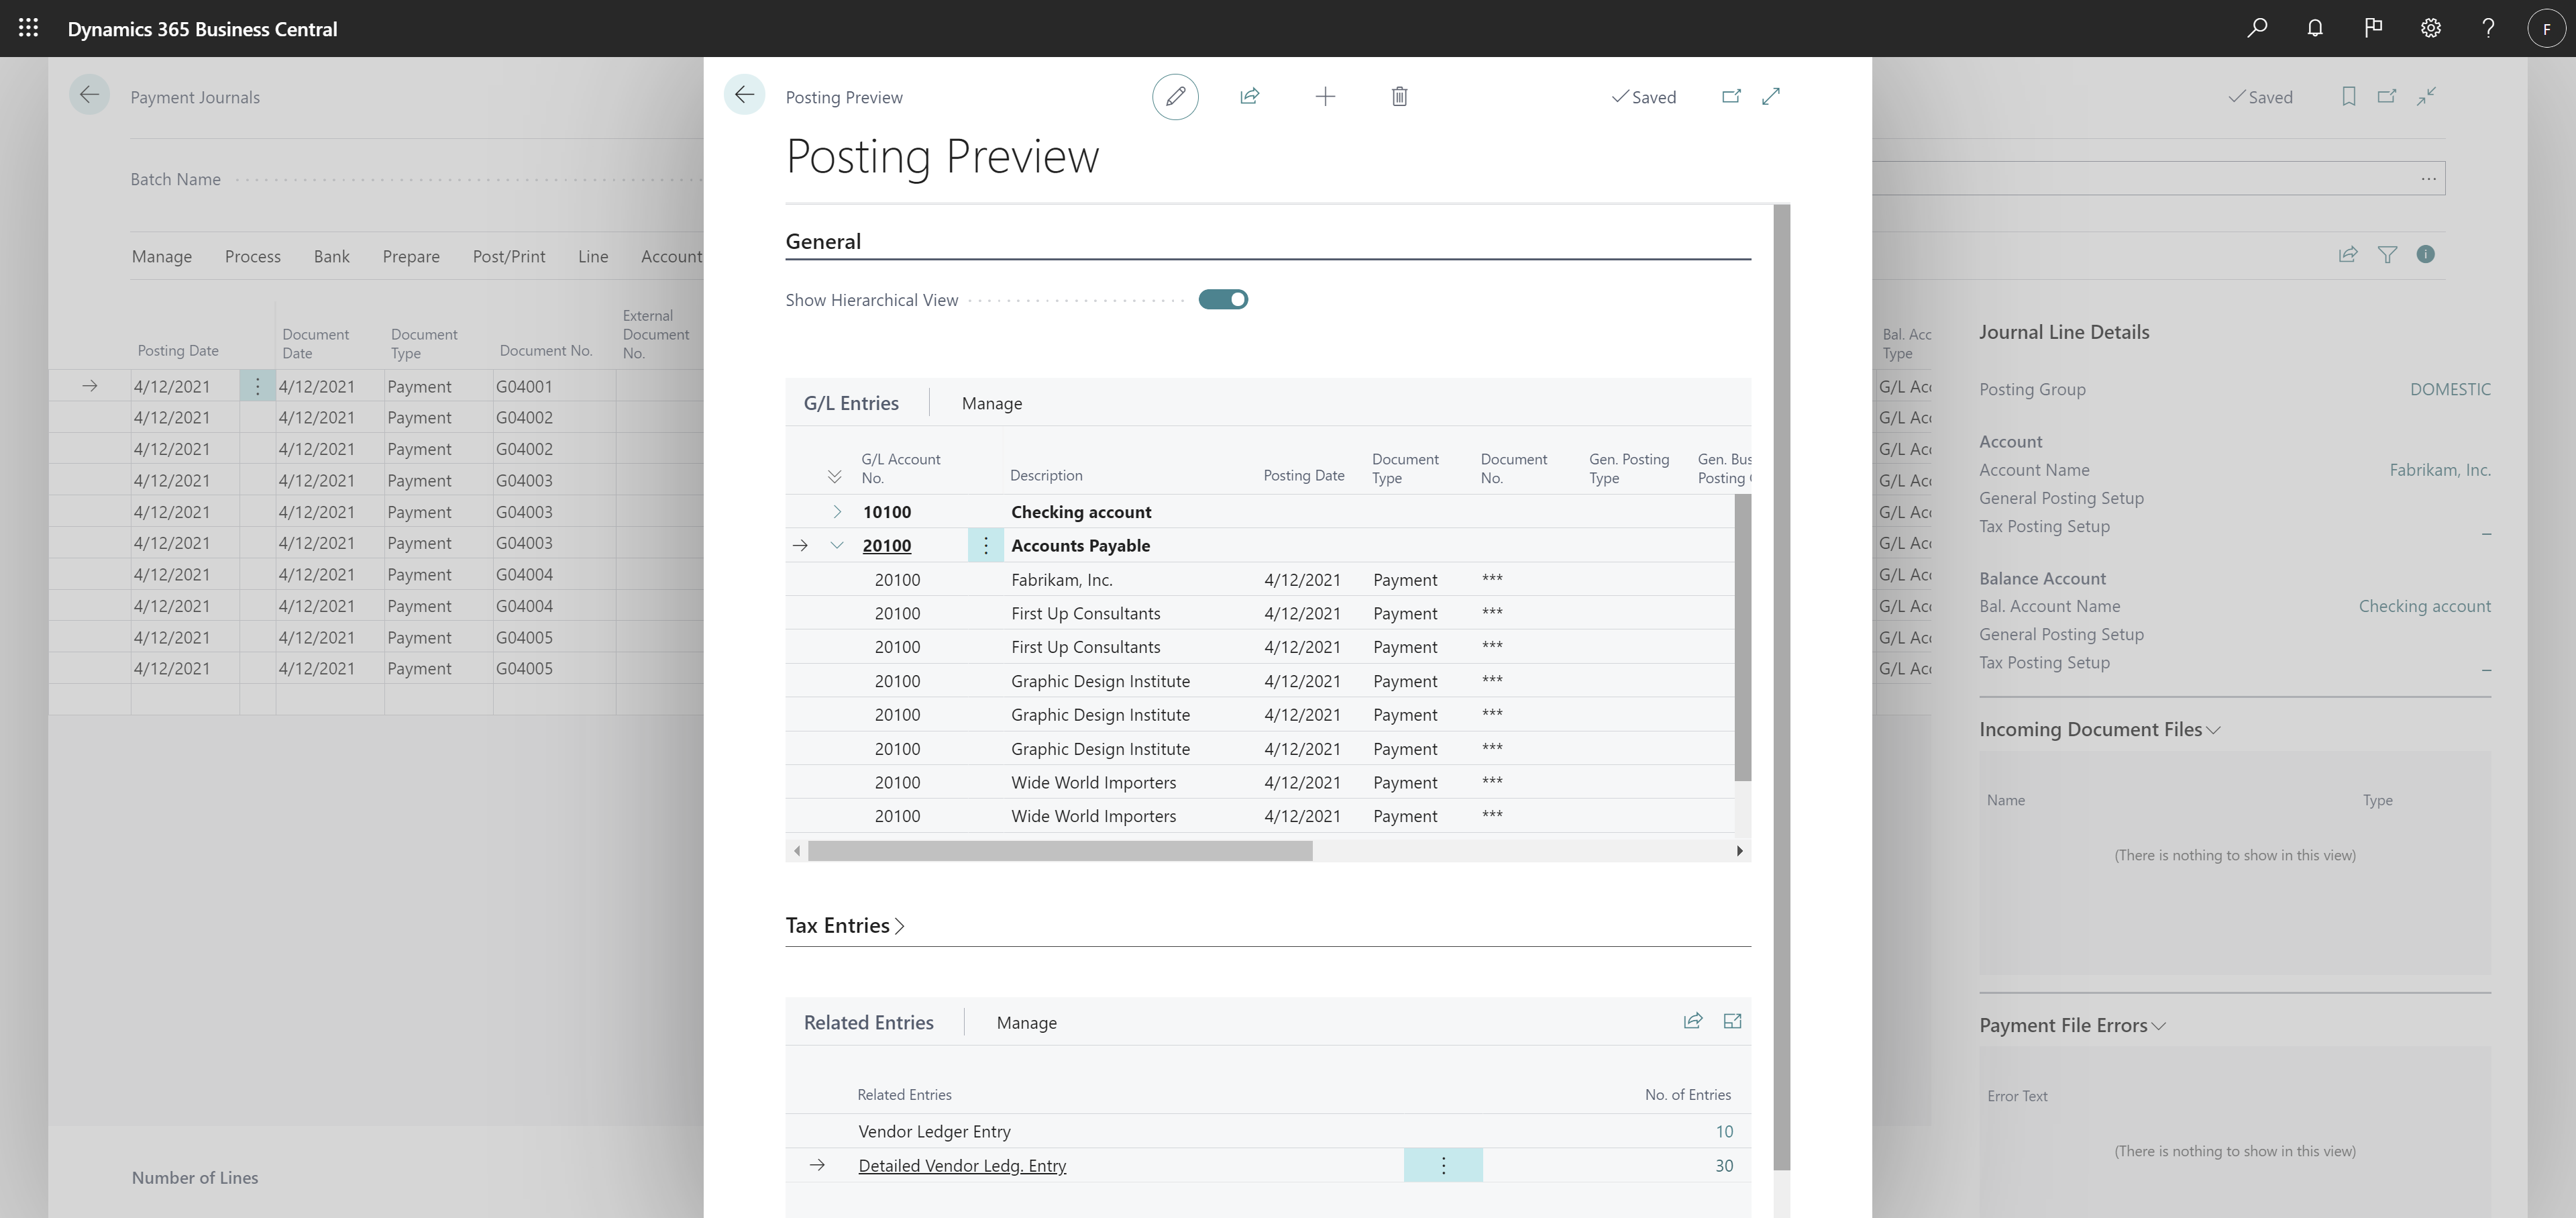The height and width of the screenshot is (1218, 2576).
Task: Open the app launcher waffle icon
Action: pyautogui.click(x=28, y=28)
